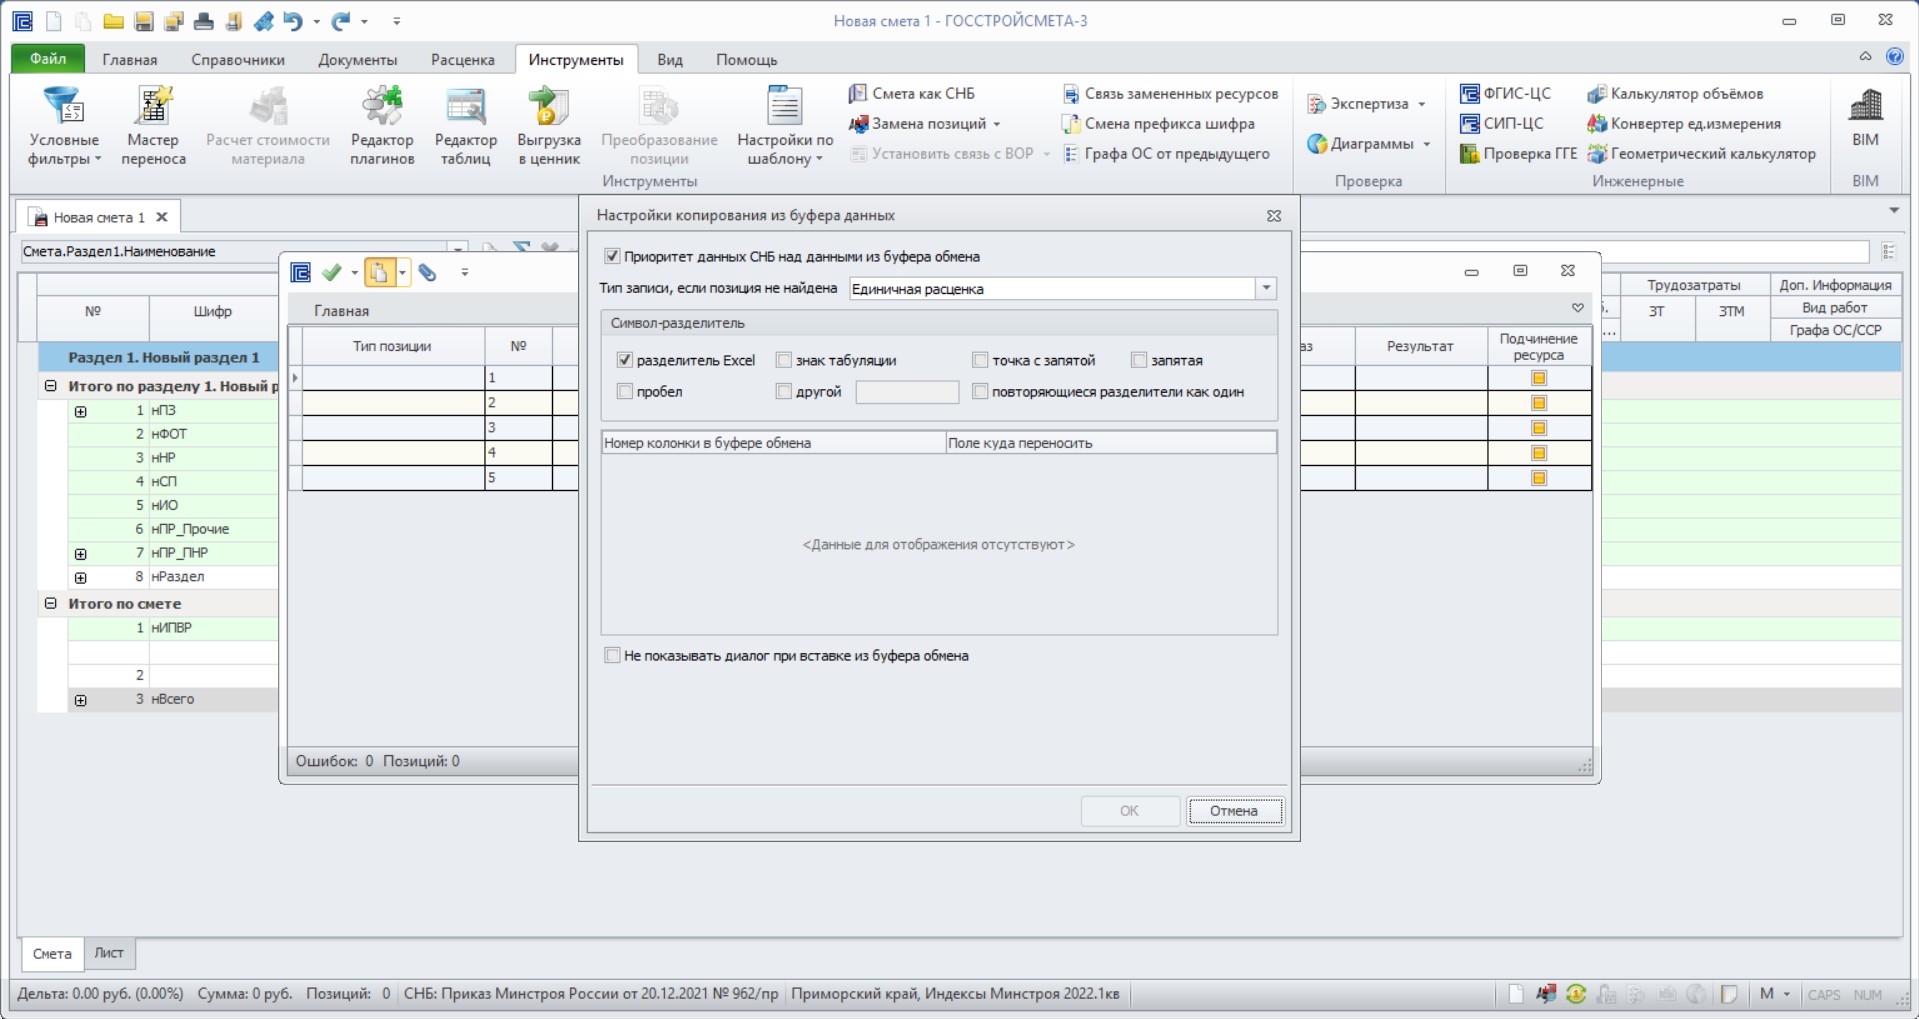
Task: Switch to Справочники ribbon tab
Action: (238, 60)
